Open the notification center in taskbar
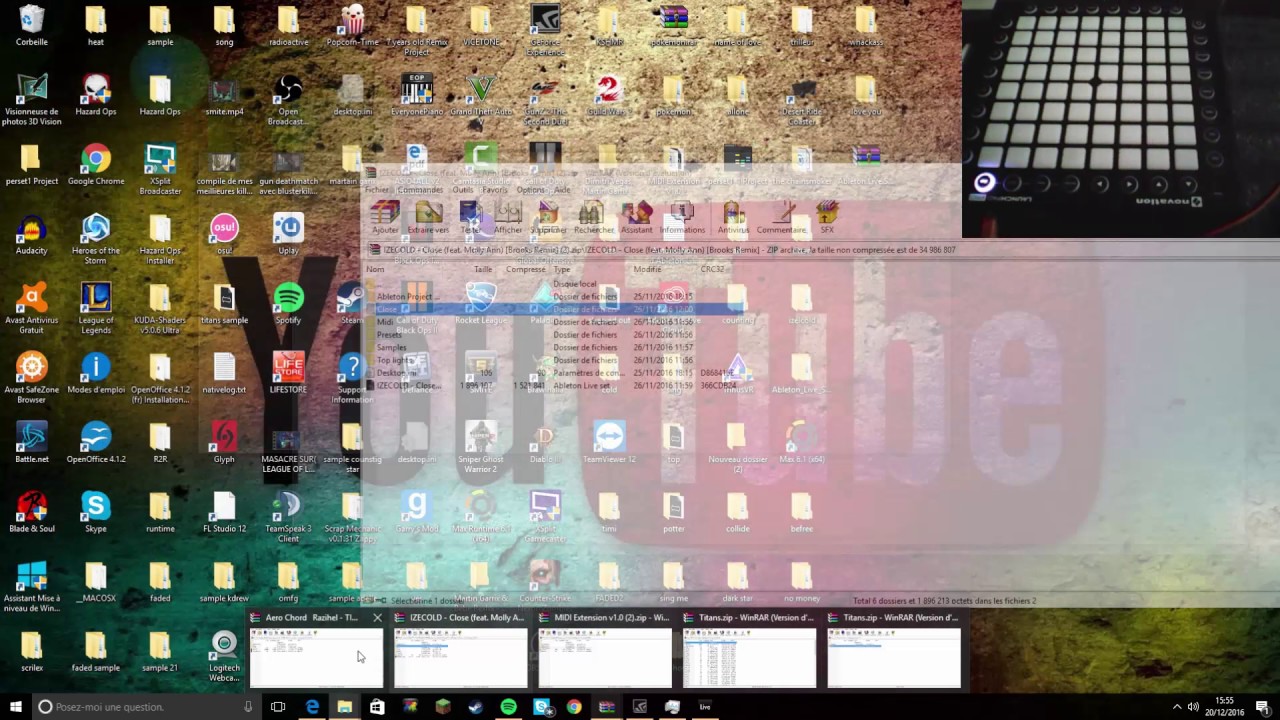Image resolution: width=1280 pixels, height=720 pixels. pyautogui.click(x=1263, y=706)
